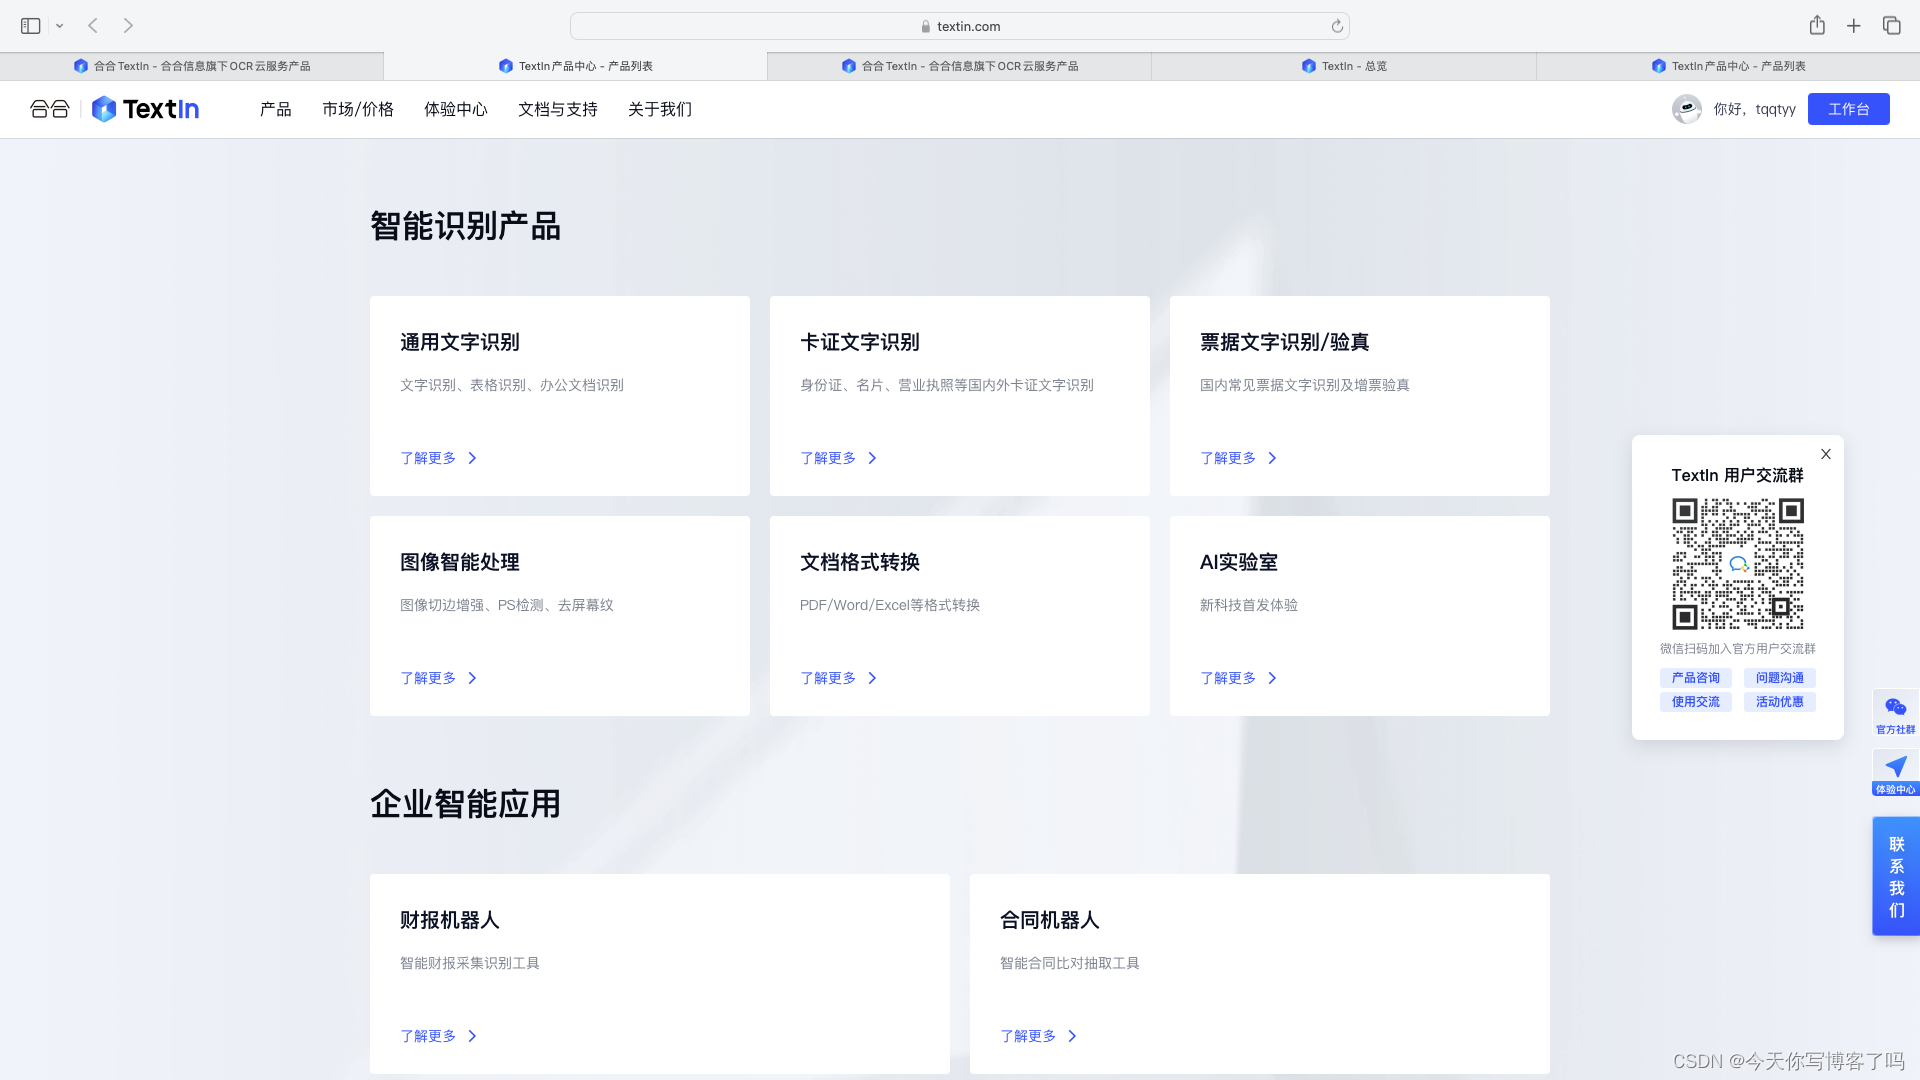Viewport: 1920px width, 1080px height.
Task: Click the Safari sidebar toggle icon
Action: pos(30,26)
